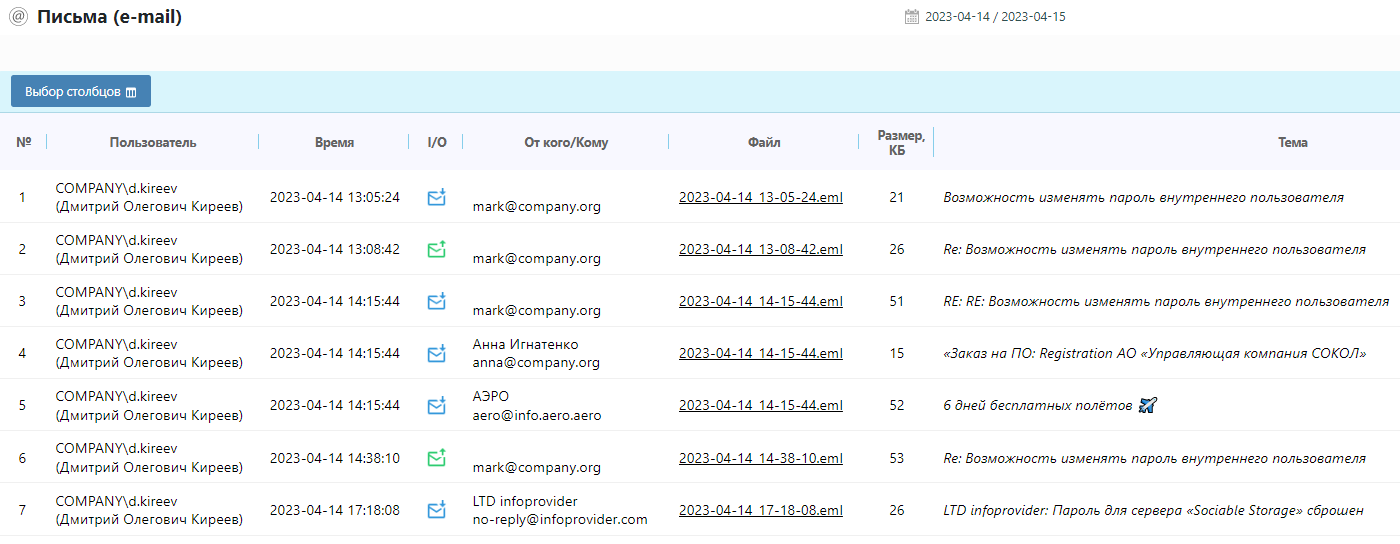Select subject "6 дней бесплатных полётов"

pyautogui.click(x=1037, y=406)
